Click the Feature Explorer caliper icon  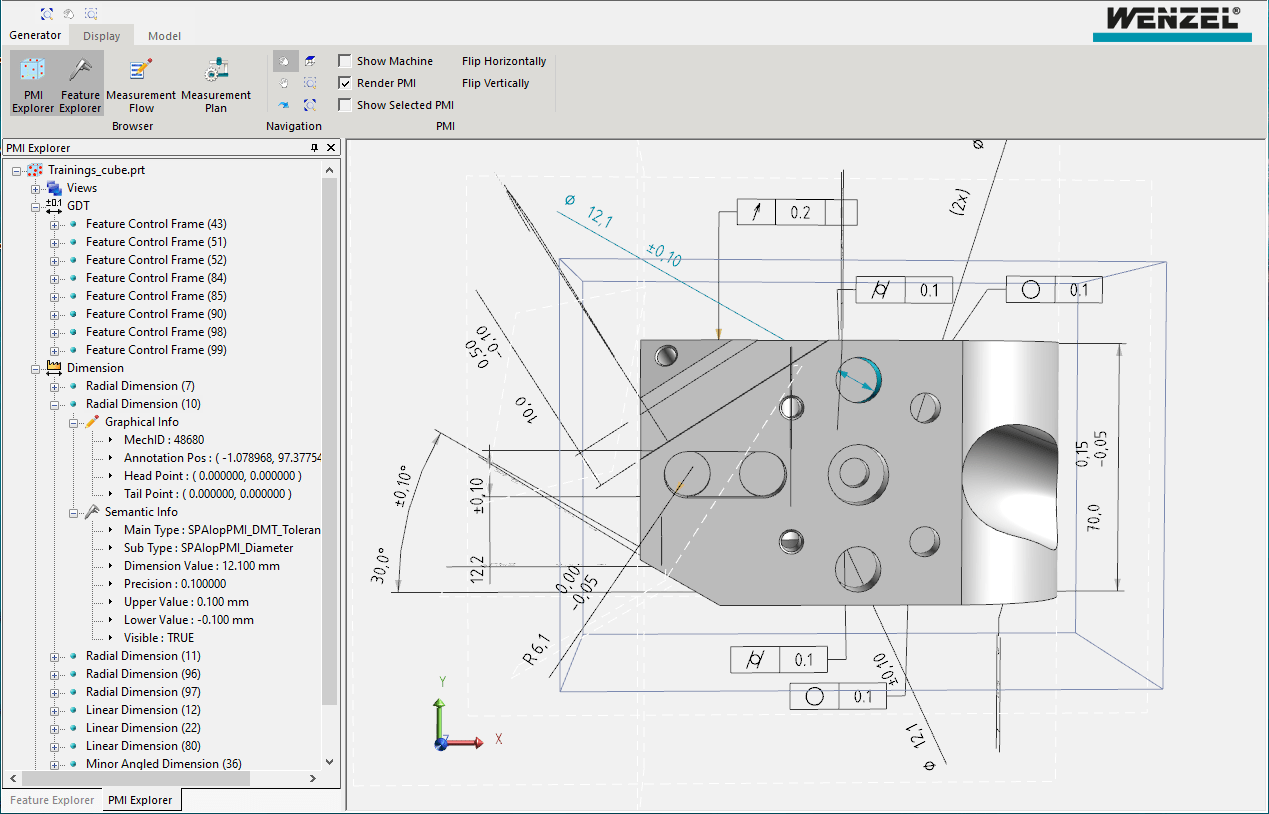[80, 84]
